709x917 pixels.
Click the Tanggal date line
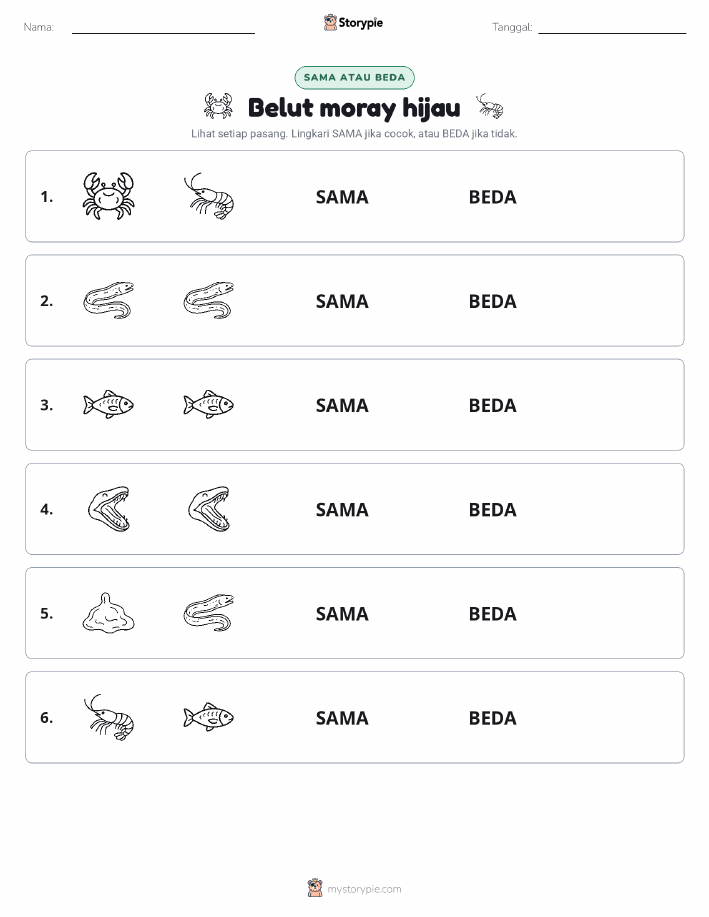pos(612,28)
